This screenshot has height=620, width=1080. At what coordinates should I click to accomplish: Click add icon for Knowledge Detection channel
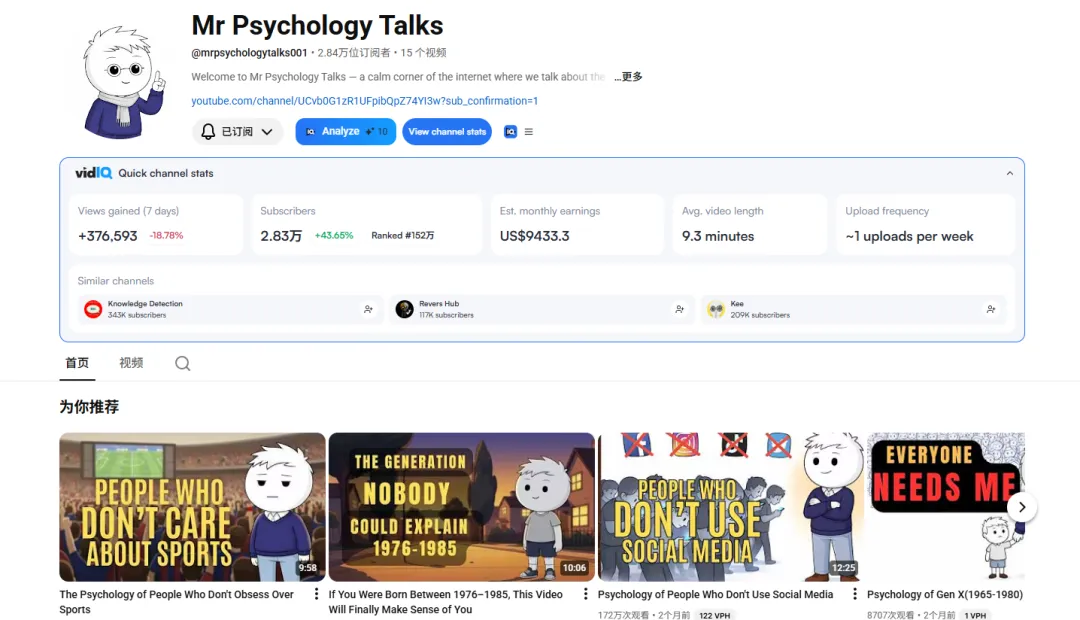click(x=368, y=309)
